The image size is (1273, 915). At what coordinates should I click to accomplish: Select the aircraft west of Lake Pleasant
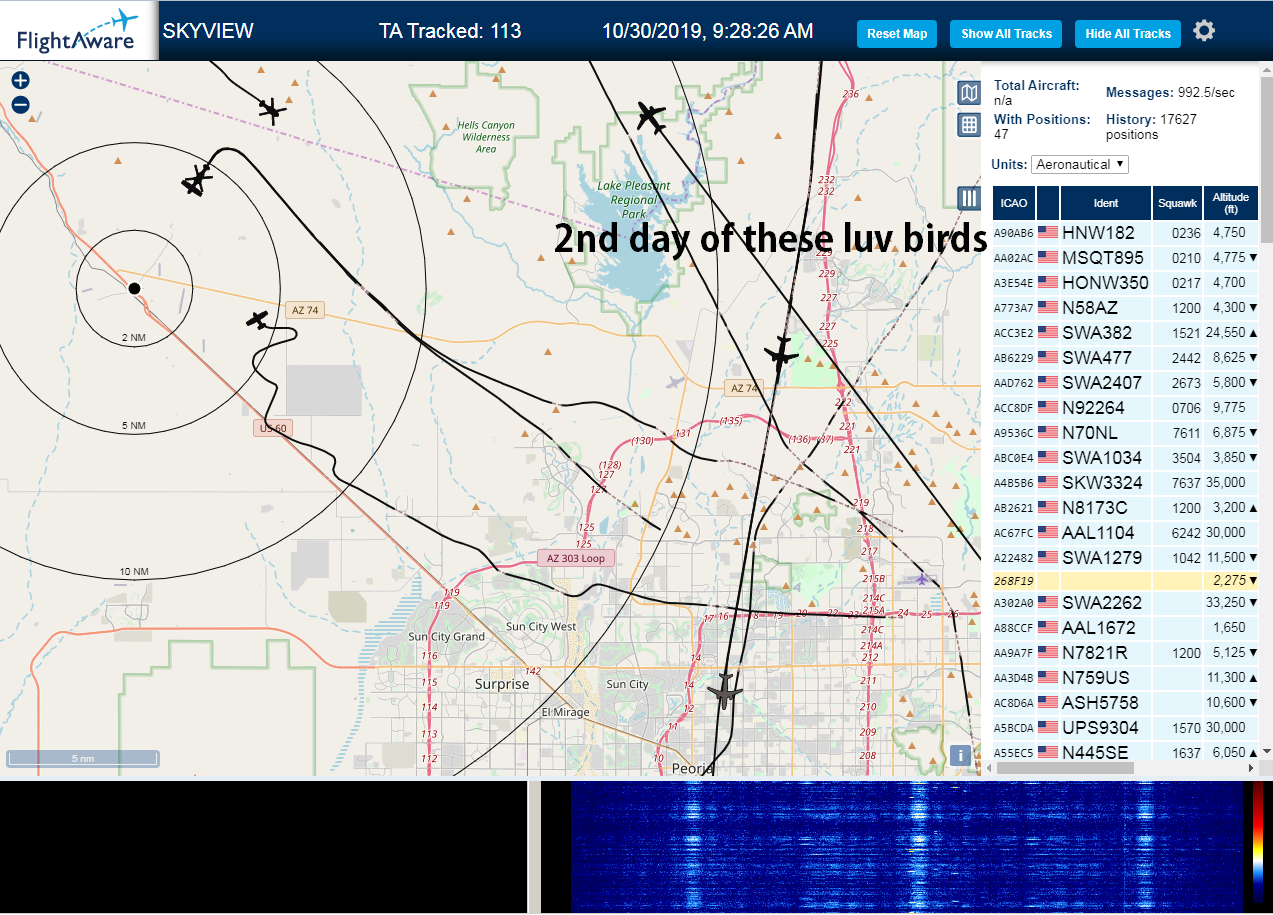[x=651, y=118]
